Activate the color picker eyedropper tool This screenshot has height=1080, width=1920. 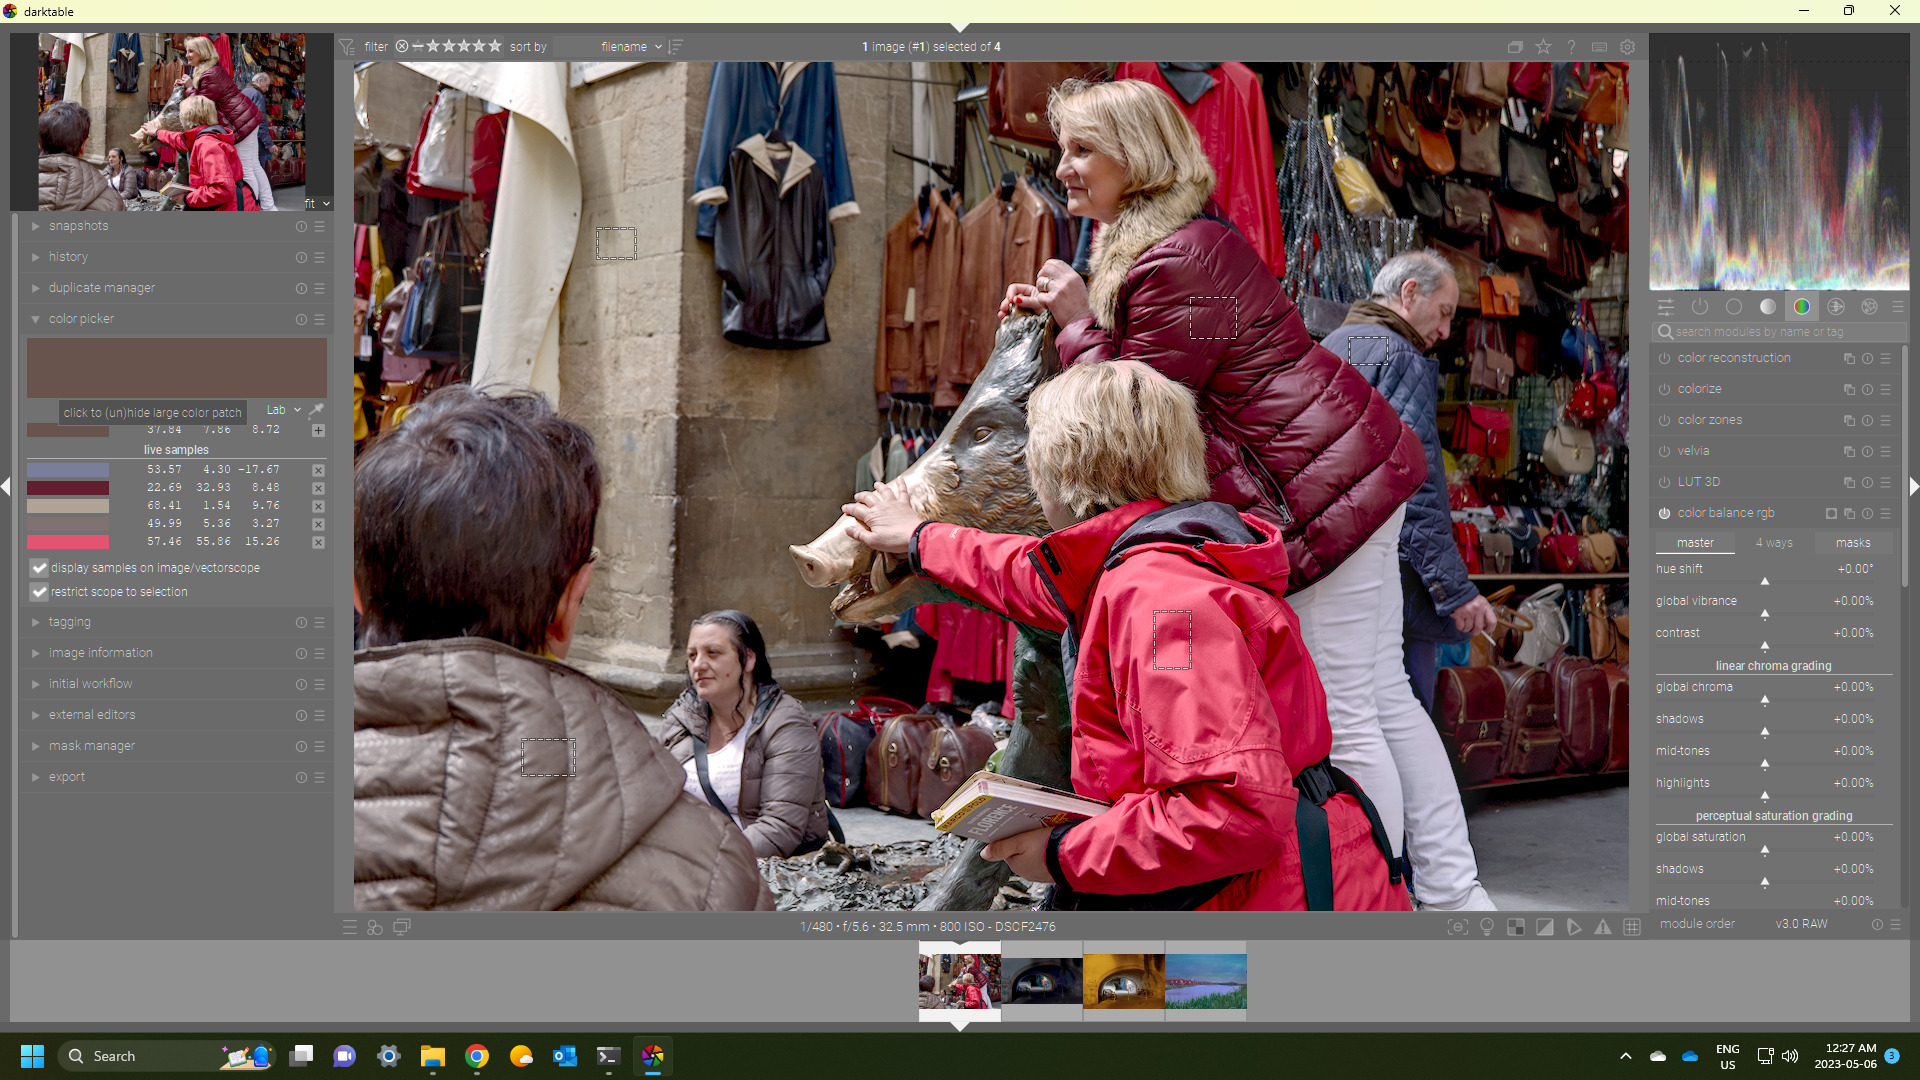316,410
